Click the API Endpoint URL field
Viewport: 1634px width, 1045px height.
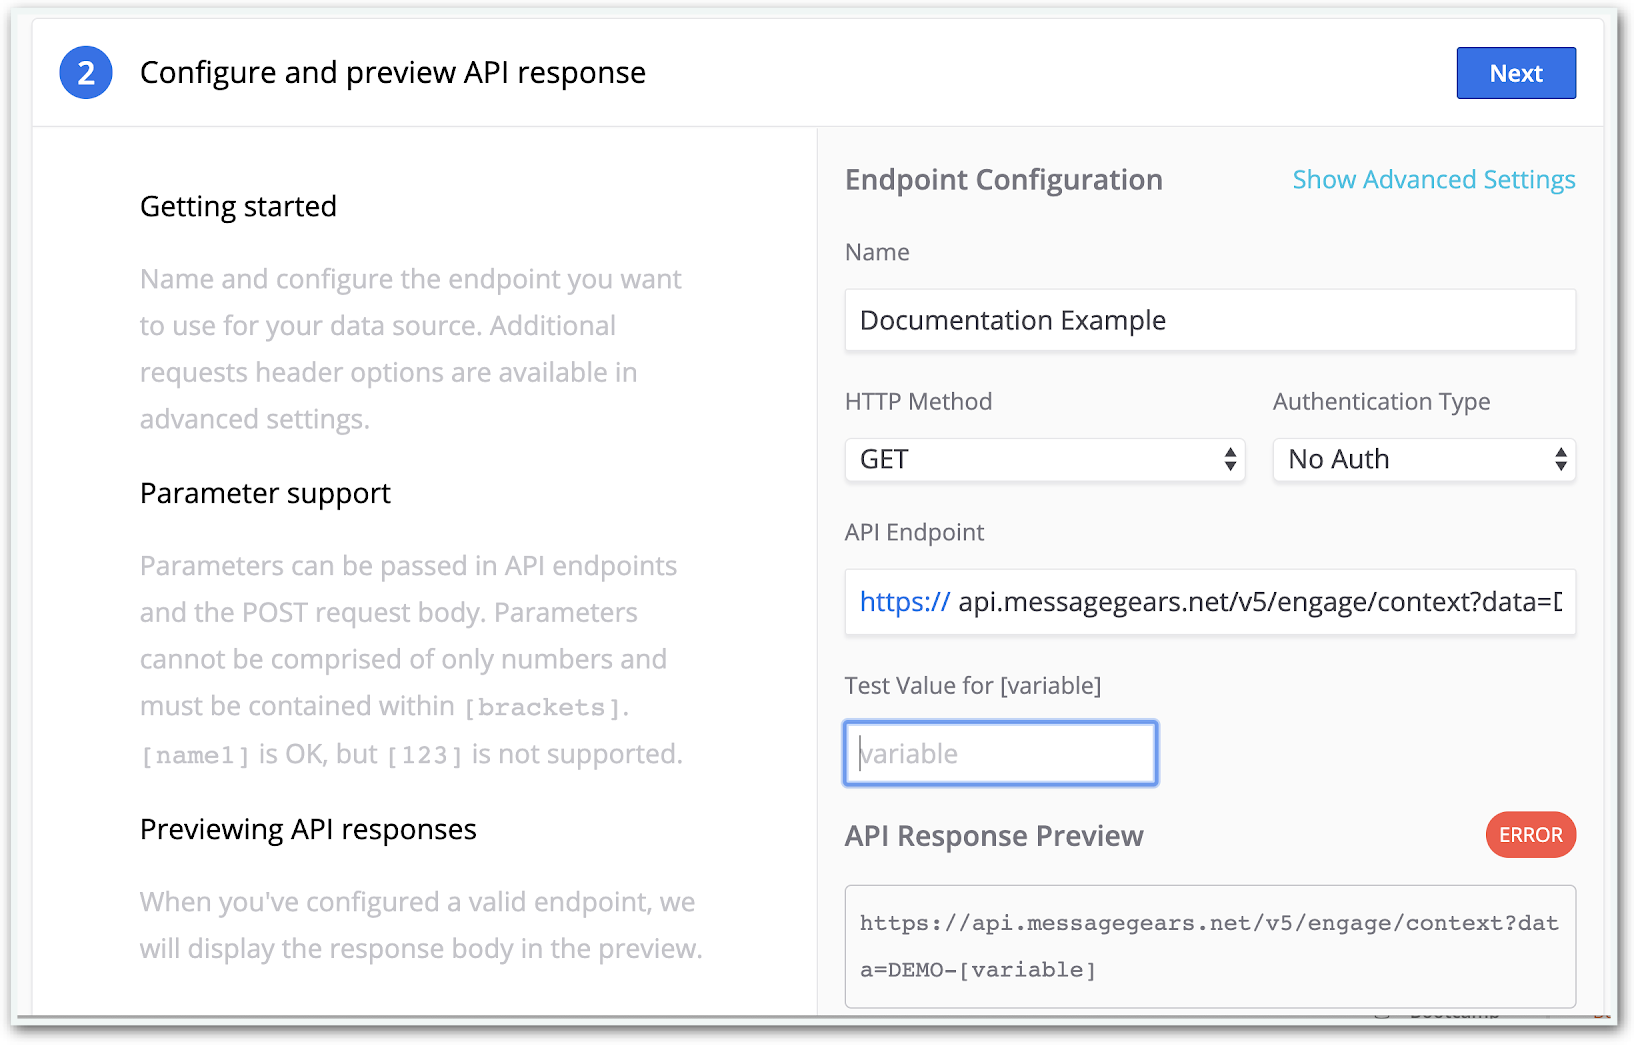[1209, 602]
